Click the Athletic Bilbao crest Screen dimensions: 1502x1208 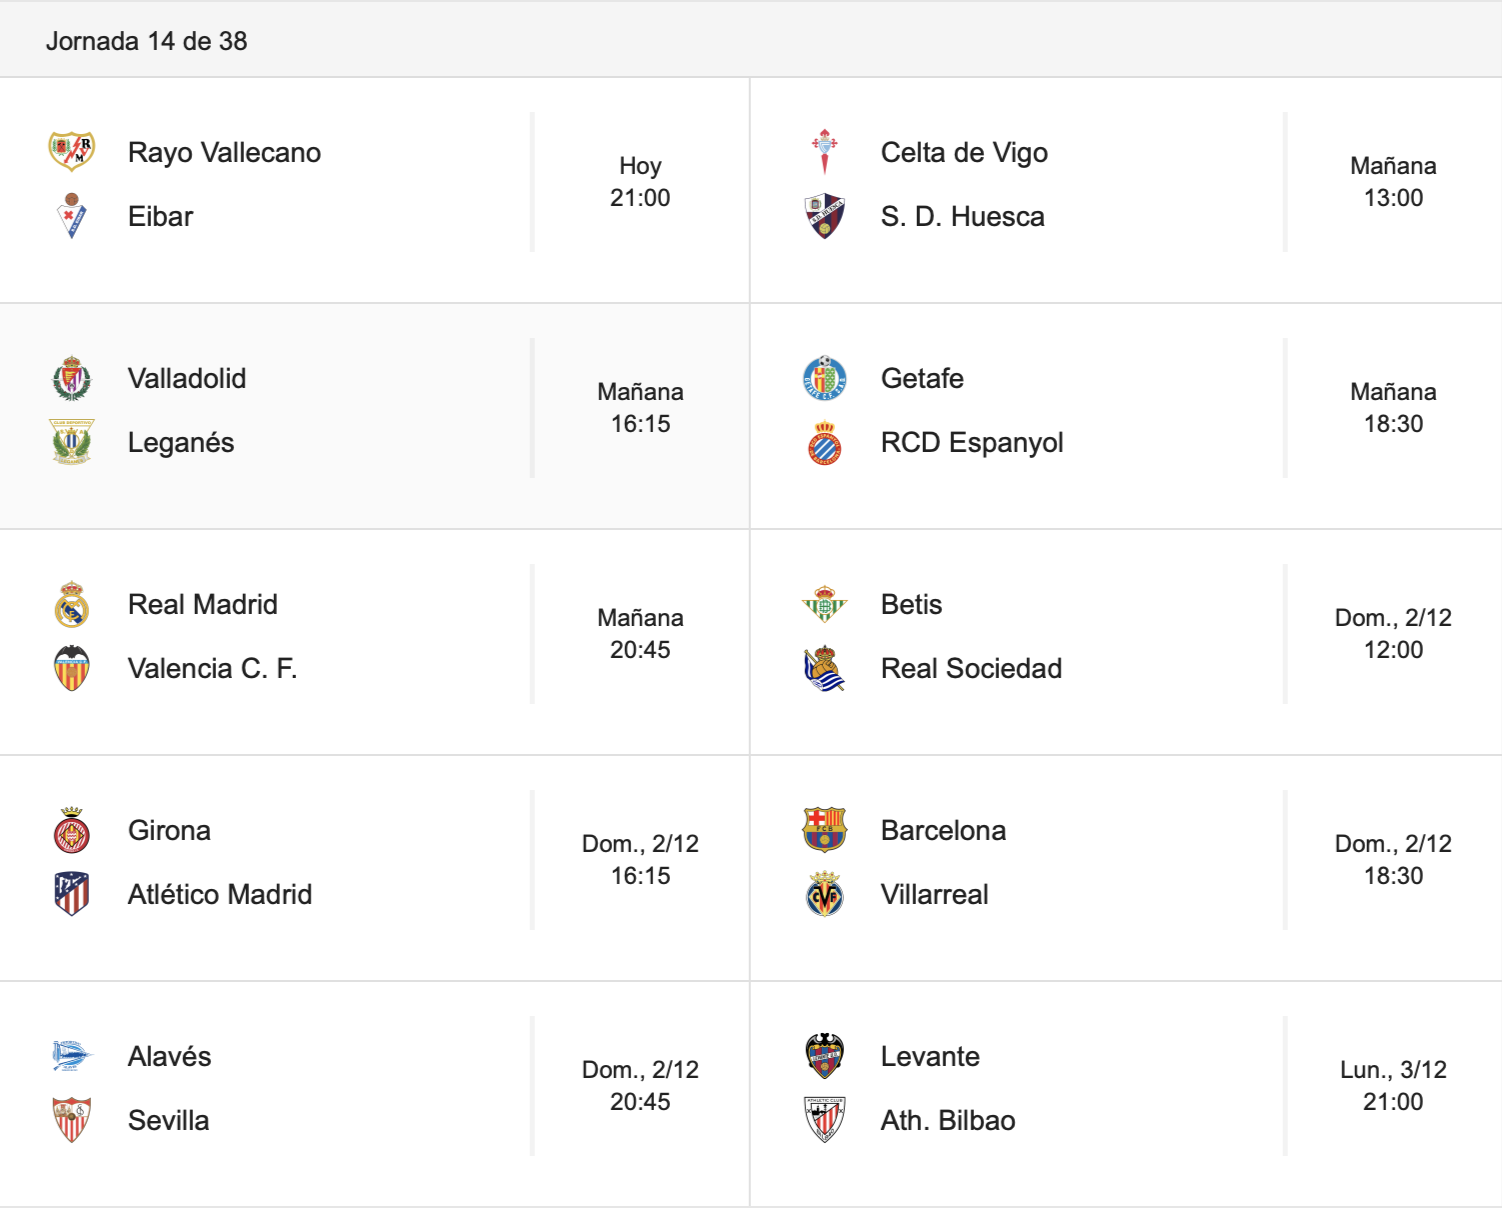point(825,1120)
